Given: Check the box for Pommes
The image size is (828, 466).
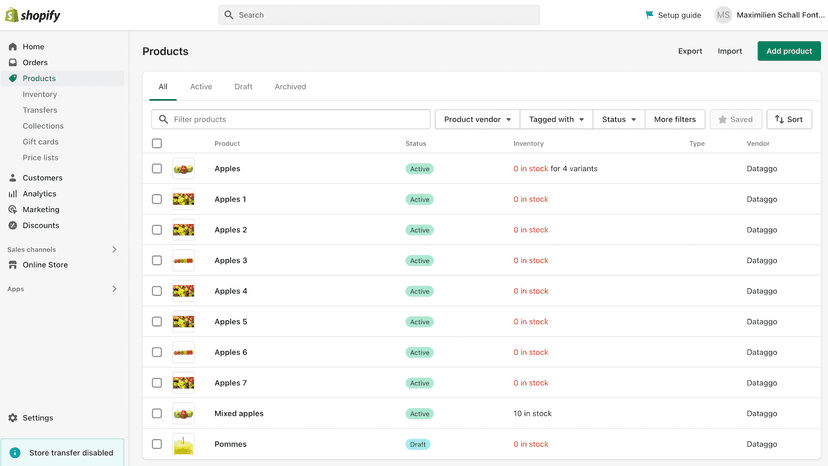Looking at the screenshot, I should pyautogui.click(x=157, y=444).
